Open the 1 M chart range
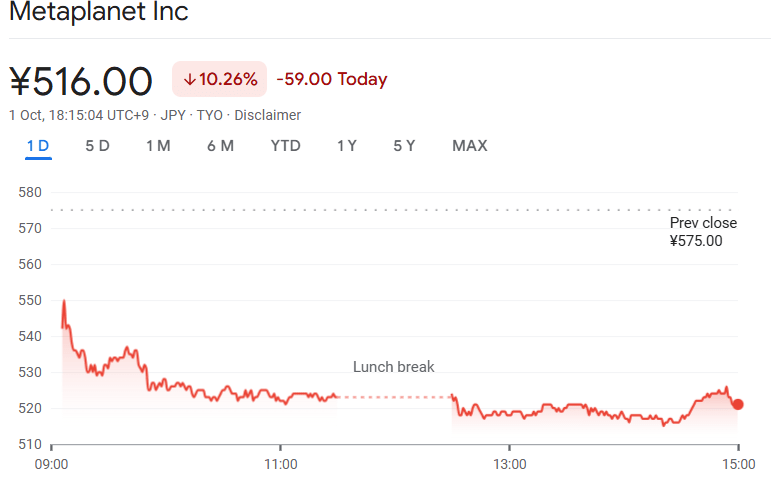The height and width of the screenshot is (486, 771). coord(158,146)
